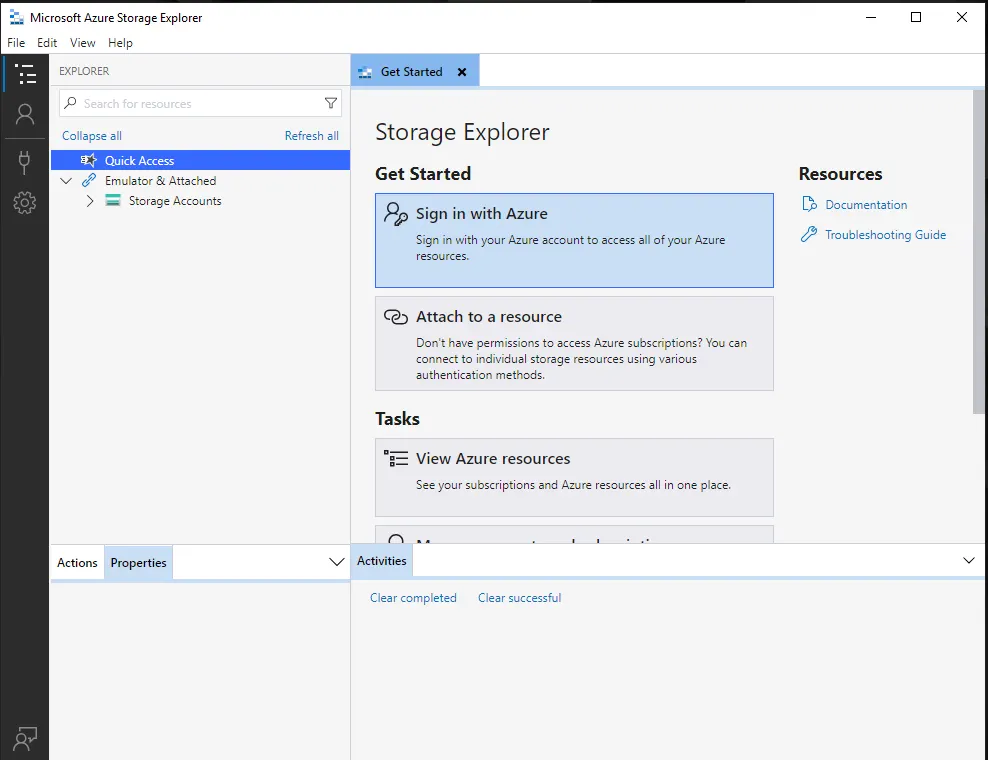This screenshot has height=760, width=988.
Task: Open the Connect dialog via the plug icon
Action: pos(26,161)
